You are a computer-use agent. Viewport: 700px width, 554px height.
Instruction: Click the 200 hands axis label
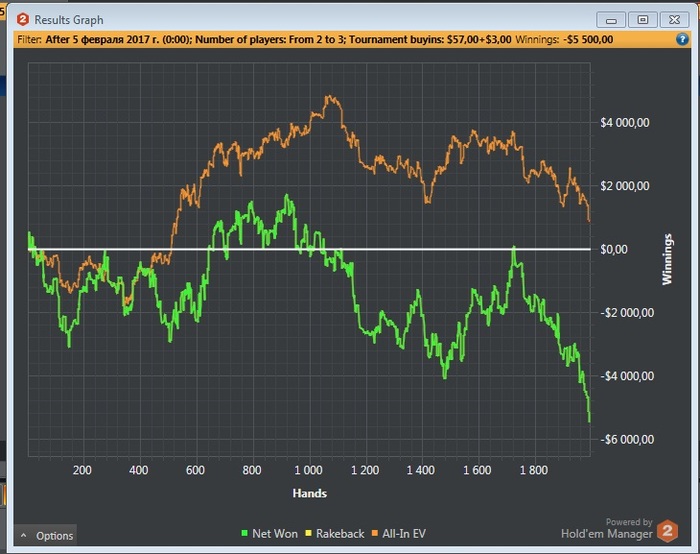tap(82, 470)
